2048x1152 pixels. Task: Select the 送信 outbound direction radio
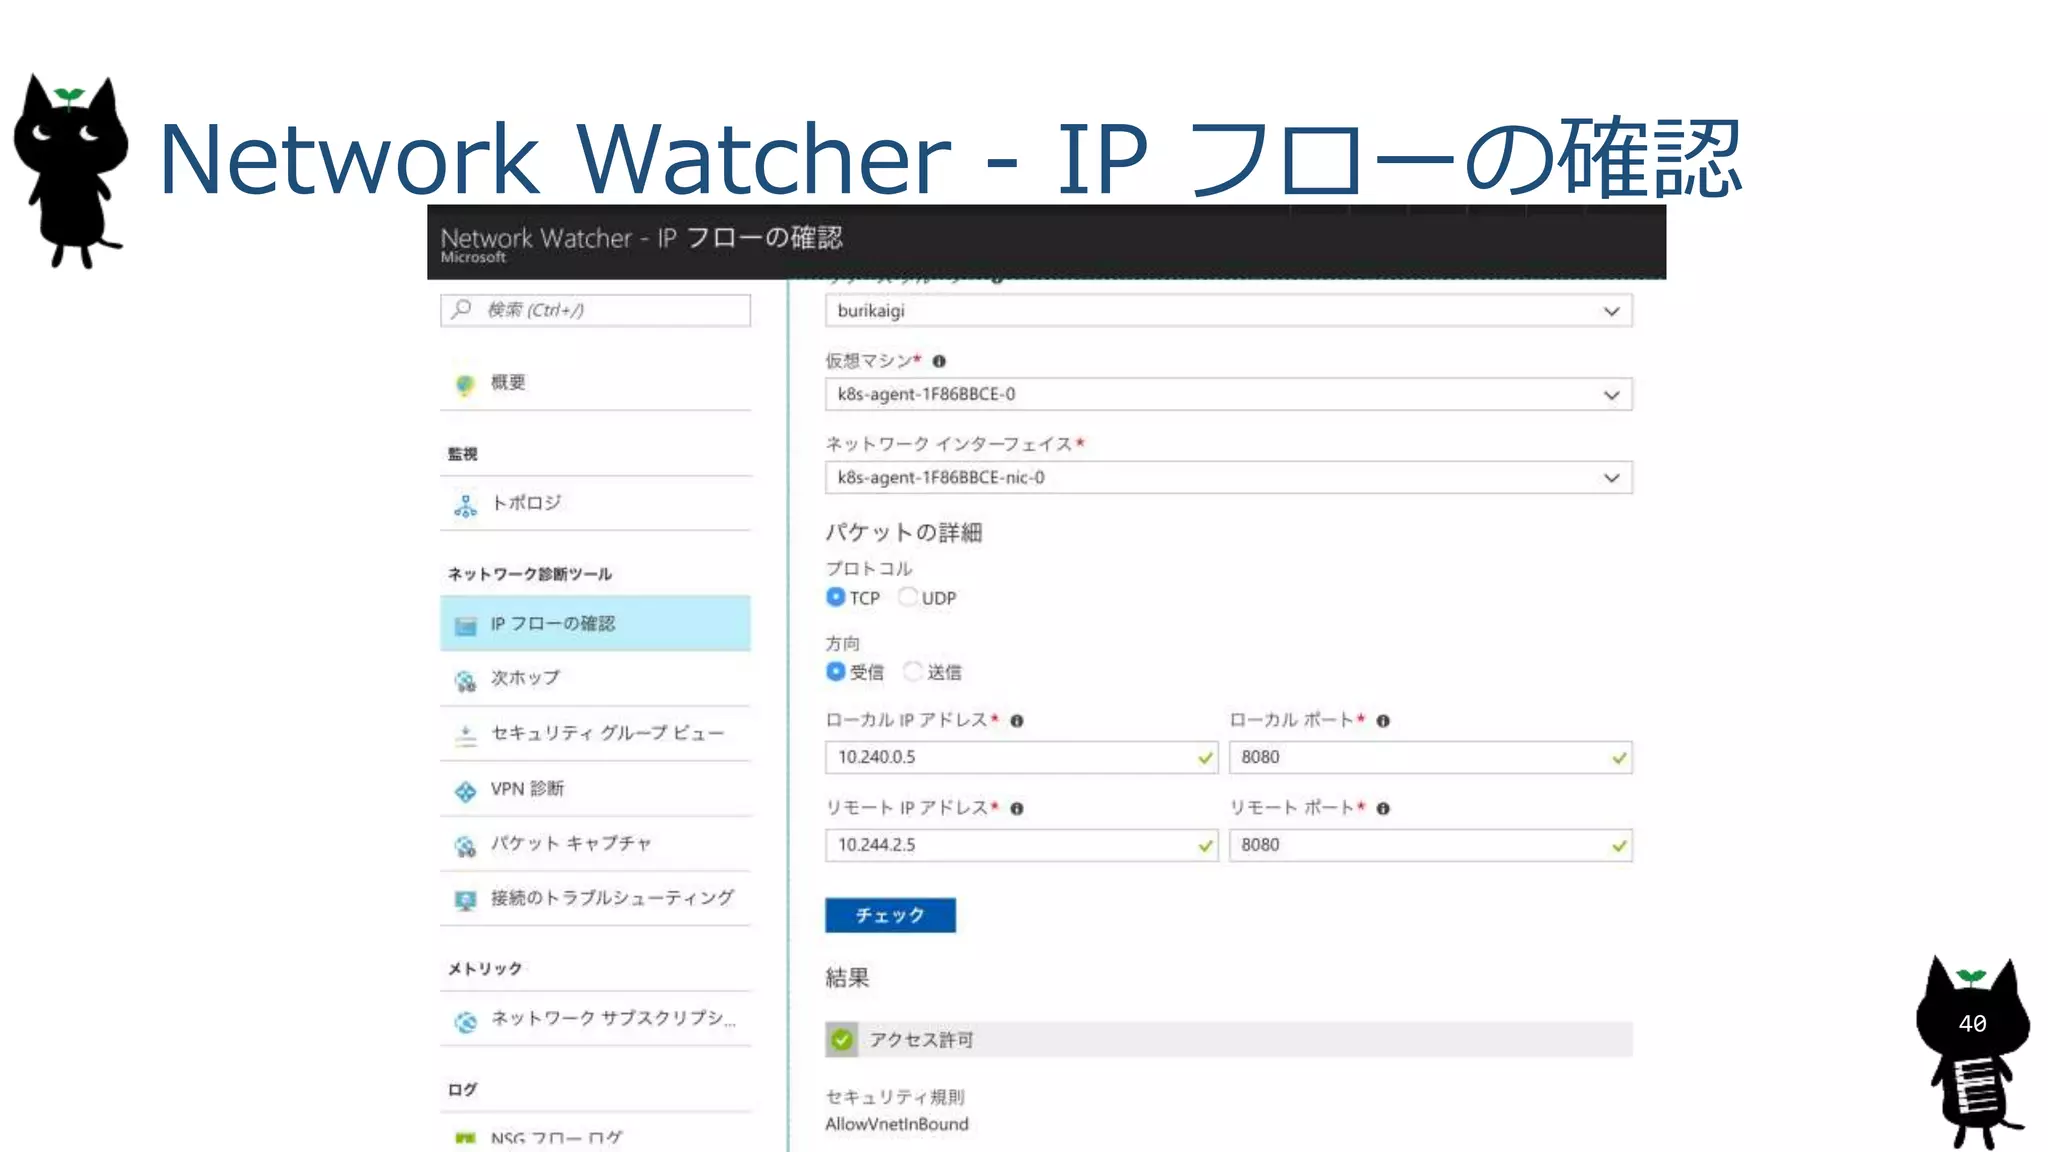(913, 671)
